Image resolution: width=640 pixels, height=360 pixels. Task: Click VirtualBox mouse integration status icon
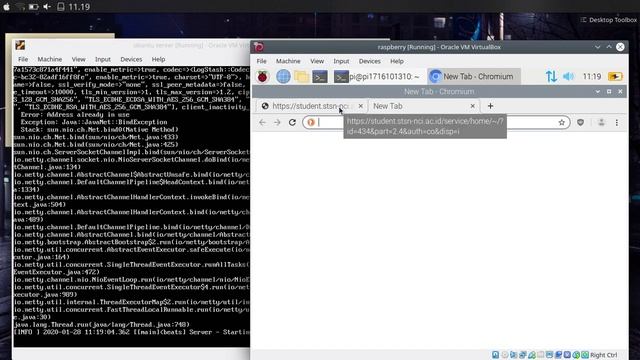tap(576, 355)
